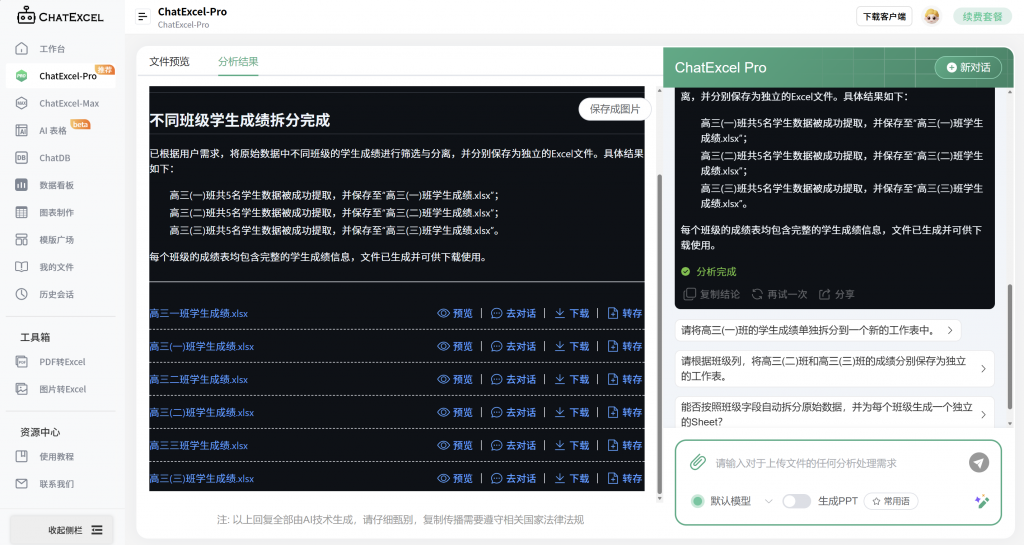Image resolution: width=1024 pixels, height=545 pixels.
Task: Preview 高三一班学生成绩.xlsx via eye icon
Action: click(x=443, y=313)
